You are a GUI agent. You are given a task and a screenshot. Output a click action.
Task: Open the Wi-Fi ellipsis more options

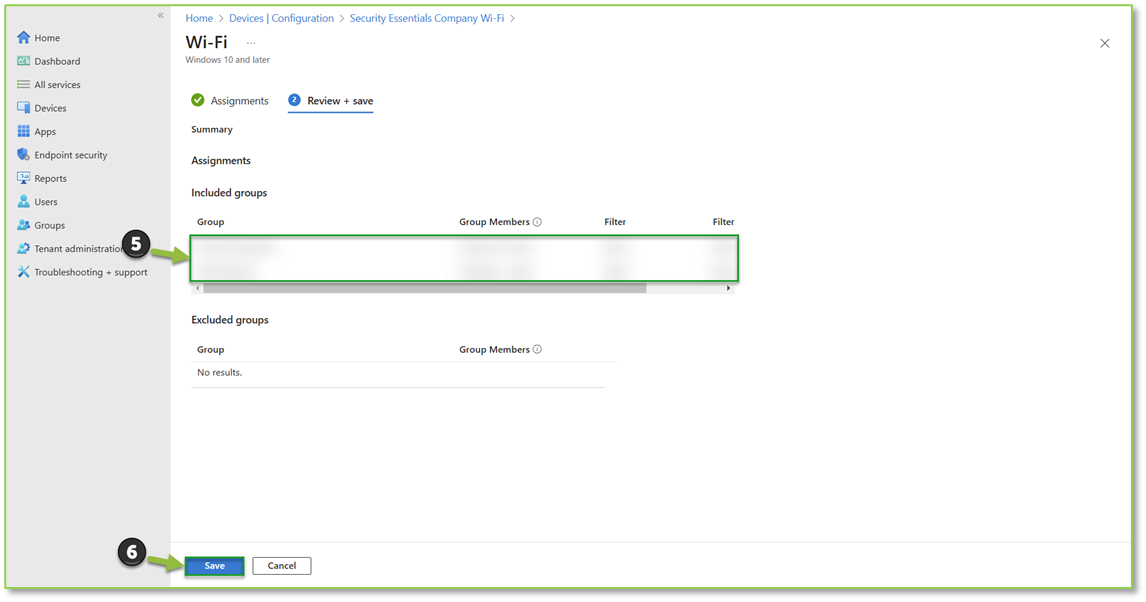click(x=251, y=43)
